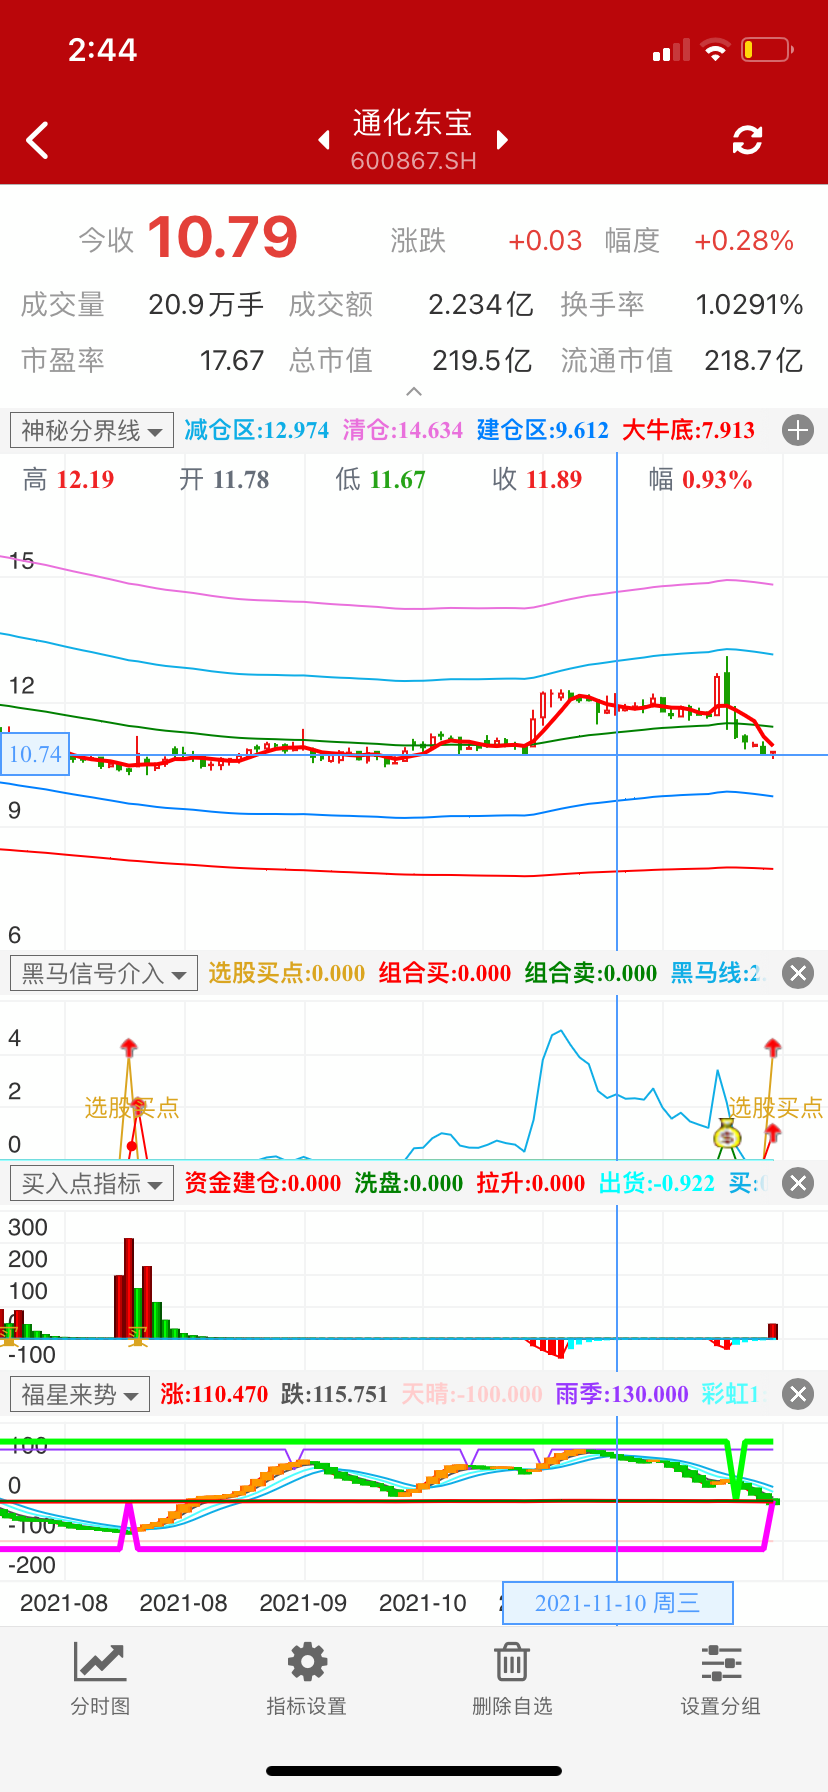
Task: Tap the battery status indicator
Action: tap(767, 49)
